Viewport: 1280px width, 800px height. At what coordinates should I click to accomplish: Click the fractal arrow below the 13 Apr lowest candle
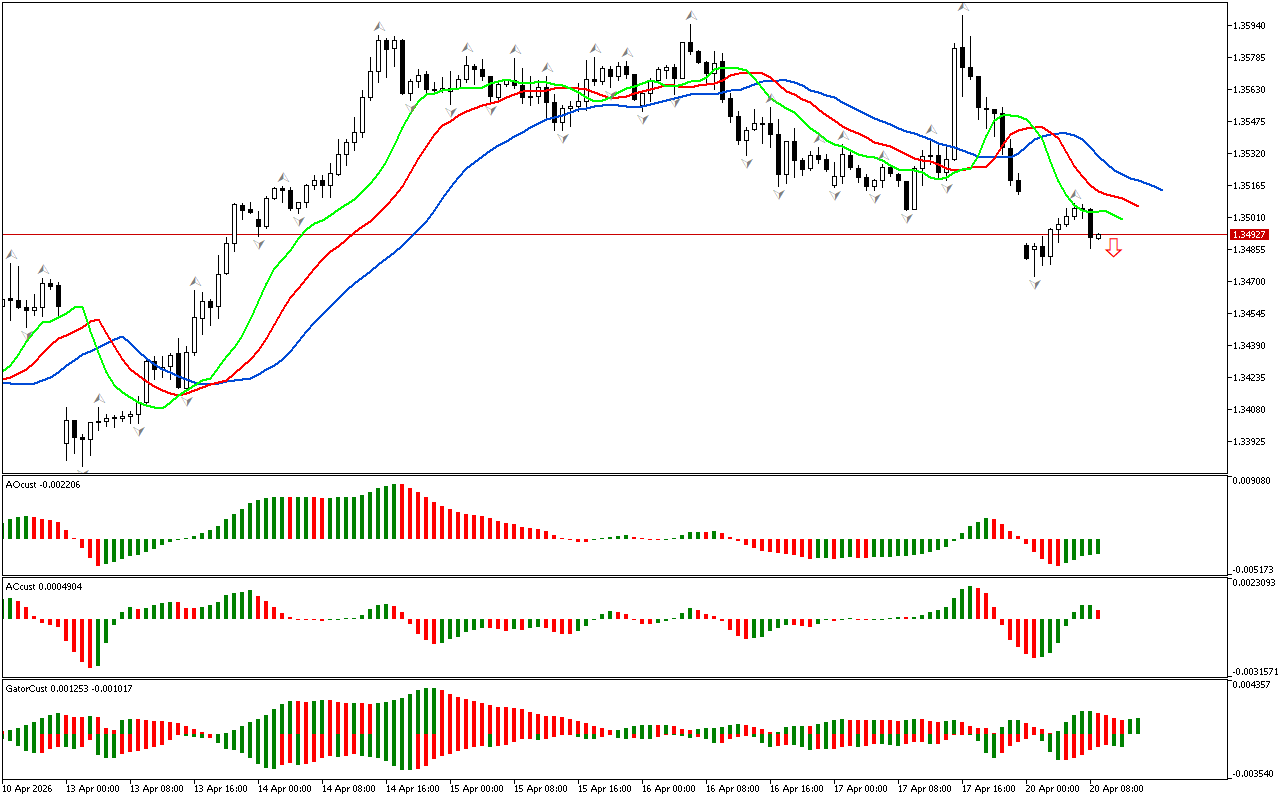click(x=83, y=470)
